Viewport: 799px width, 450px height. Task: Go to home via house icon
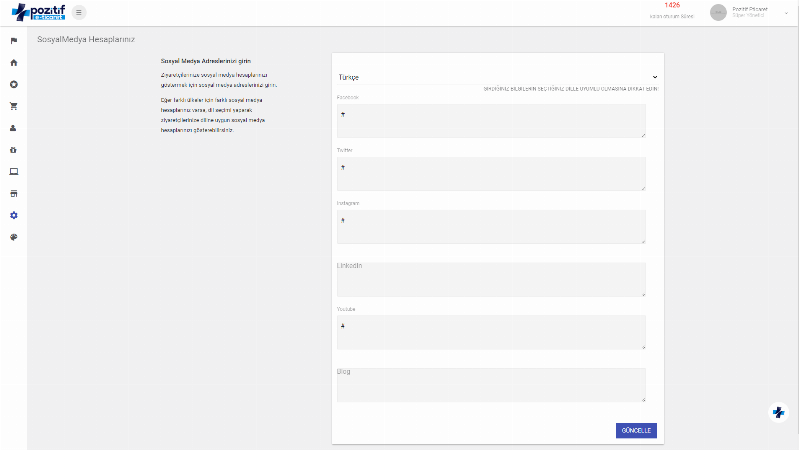click(x=14, y=63)
